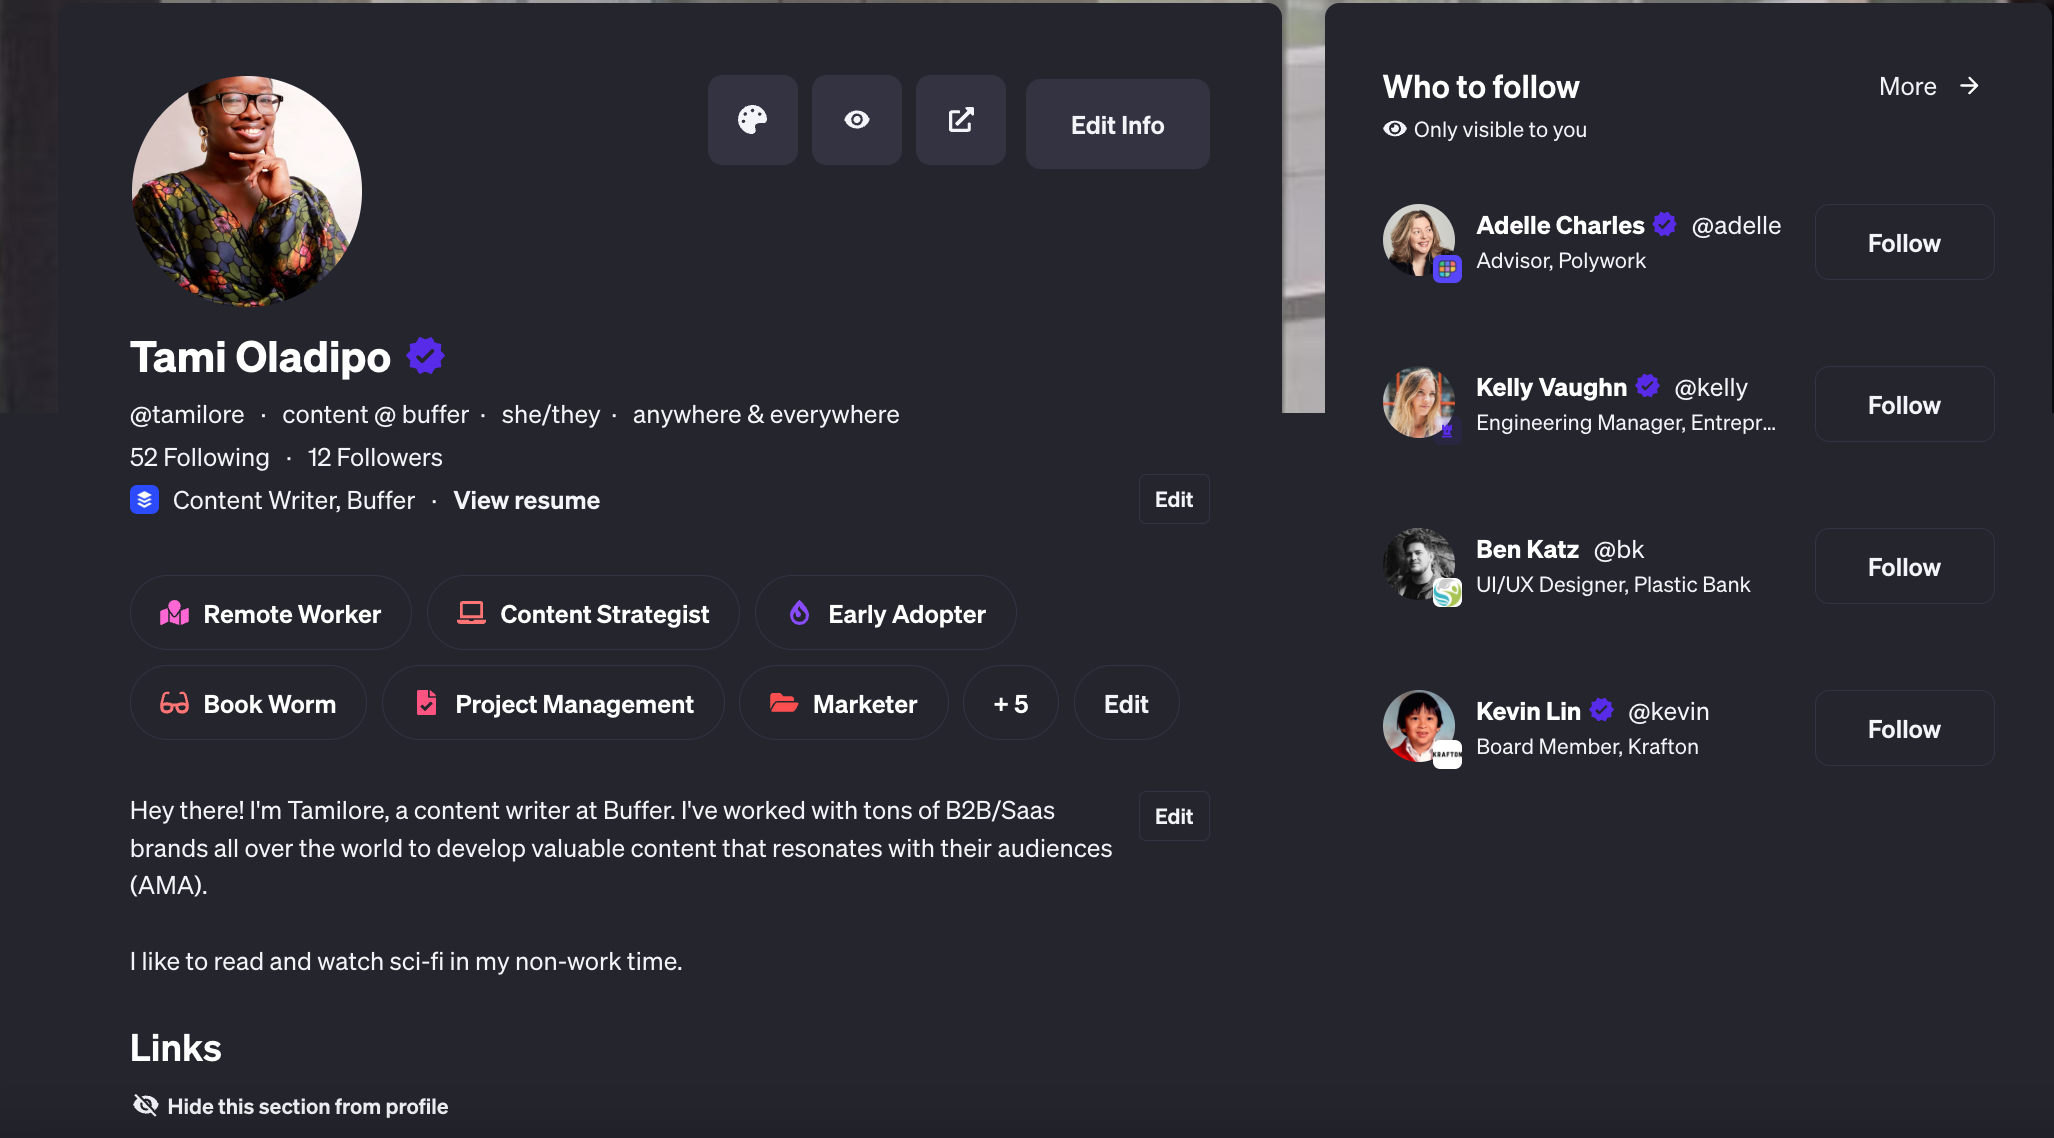
Task: Click Tami Oladipo's verified badge icon
Action: pos(425,356)
